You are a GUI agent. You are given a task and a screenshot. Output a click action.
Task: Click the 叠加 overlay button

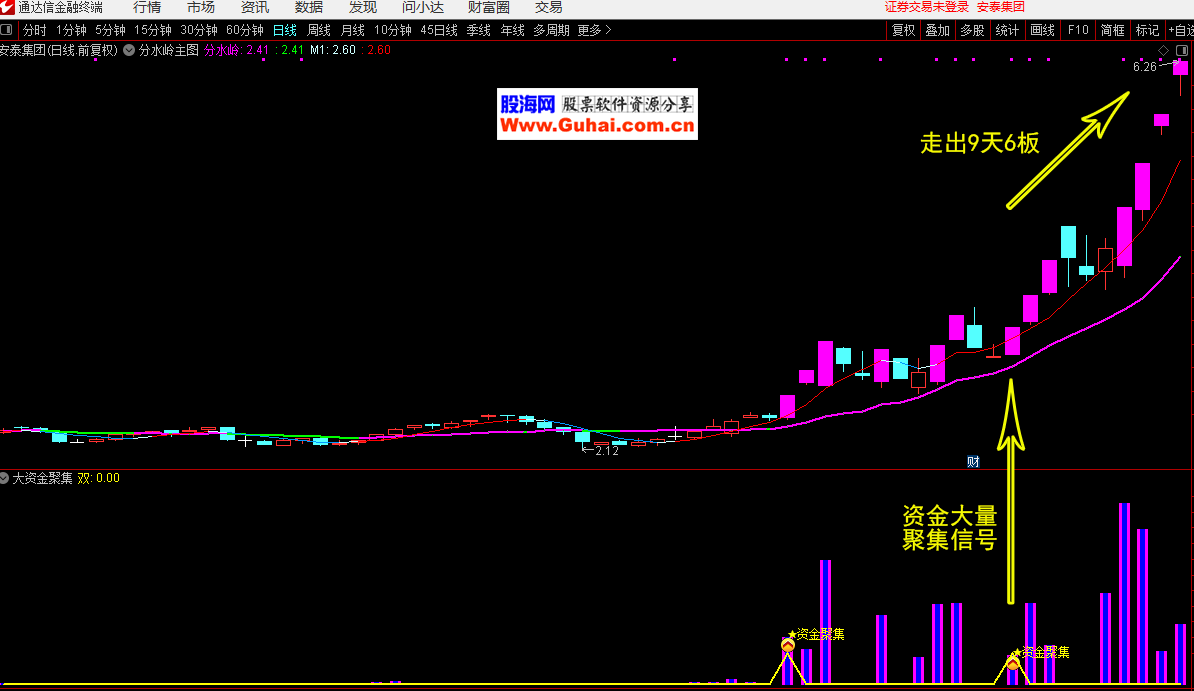(937, 30)
